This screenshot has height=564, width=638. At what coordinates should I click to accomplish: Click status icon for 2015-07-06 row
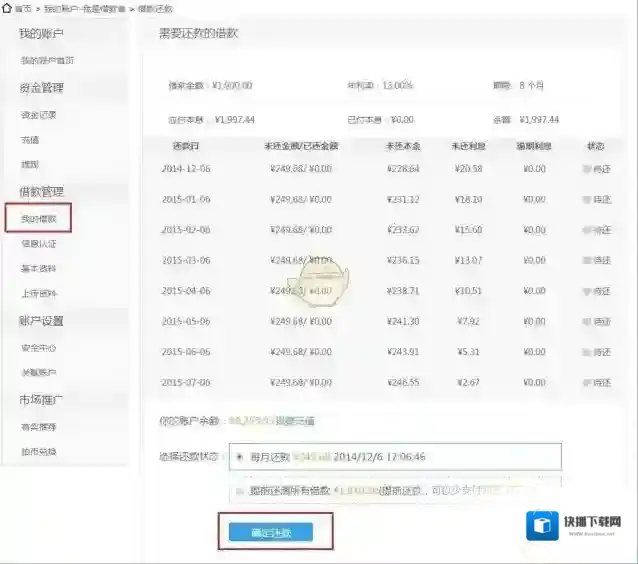click(x=587, y=383)
